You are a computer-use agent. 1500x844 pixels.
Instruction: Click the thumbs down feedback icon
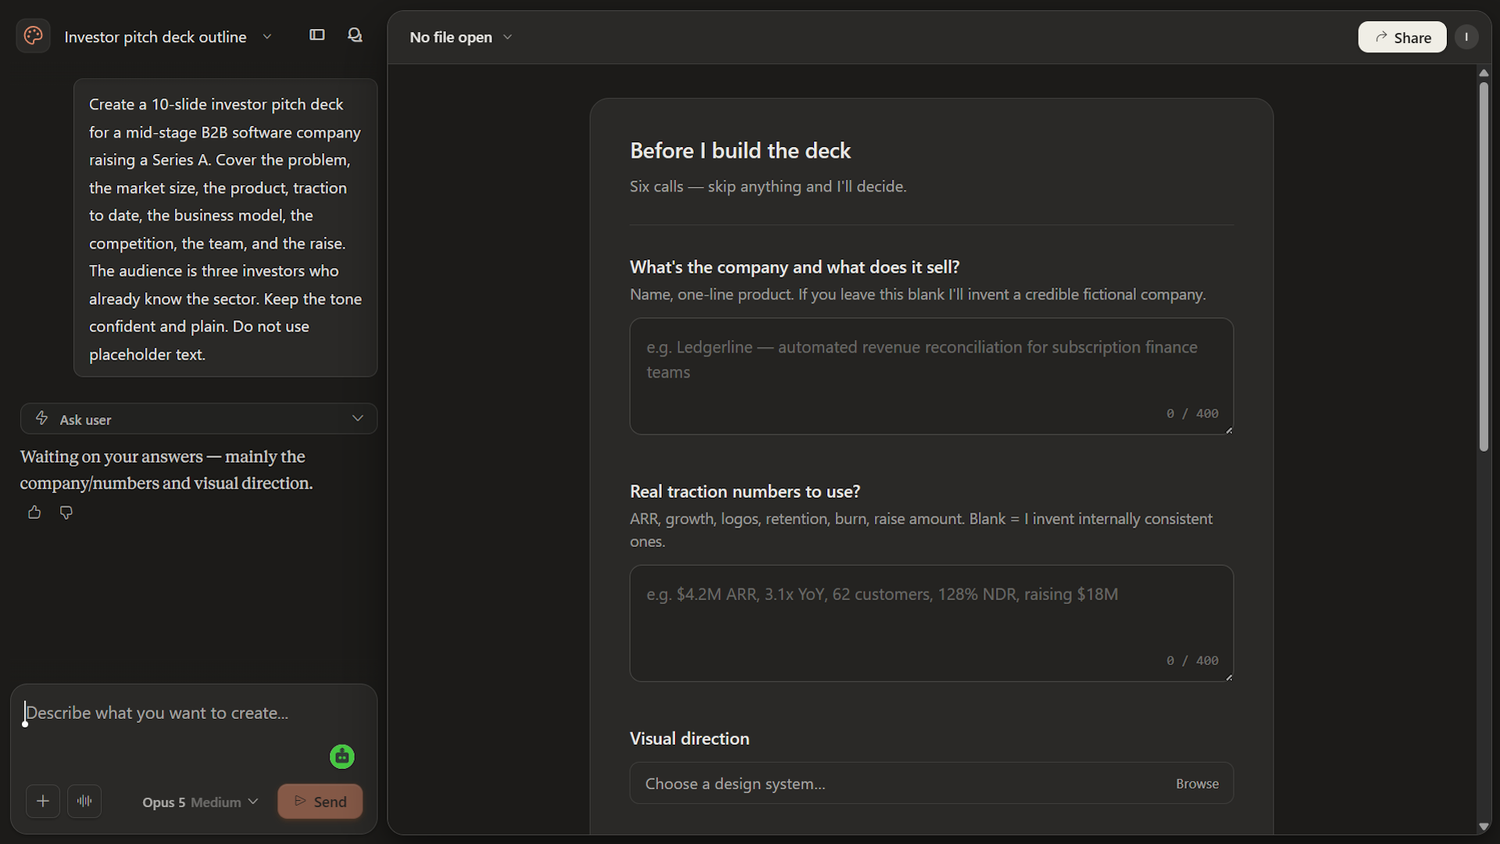tap(66, 512)
